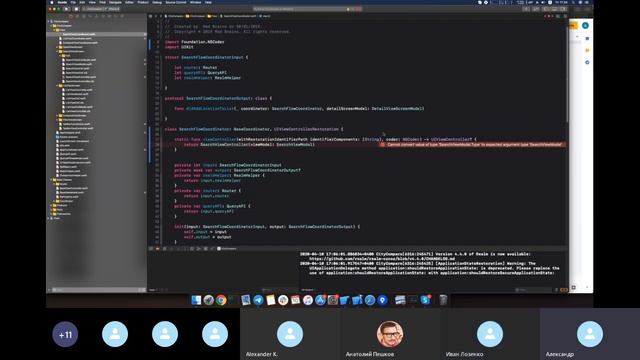The width and height of the screenshot is (640, 360).
Task: Show the Issue navigator tab
Action: click(x=97, y=16)
